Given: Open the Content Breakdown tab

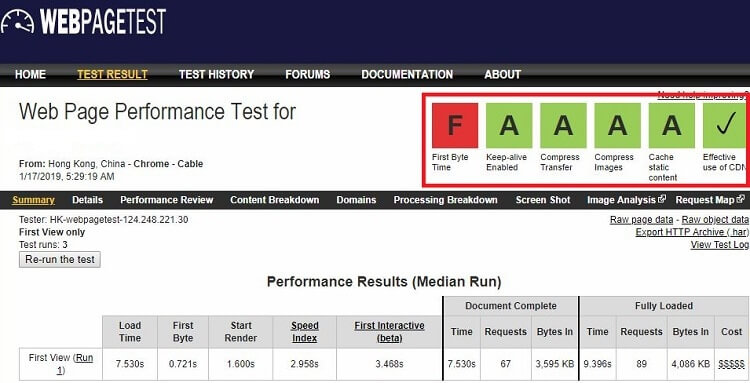Looking at the screenshot, I should (275, 200).
